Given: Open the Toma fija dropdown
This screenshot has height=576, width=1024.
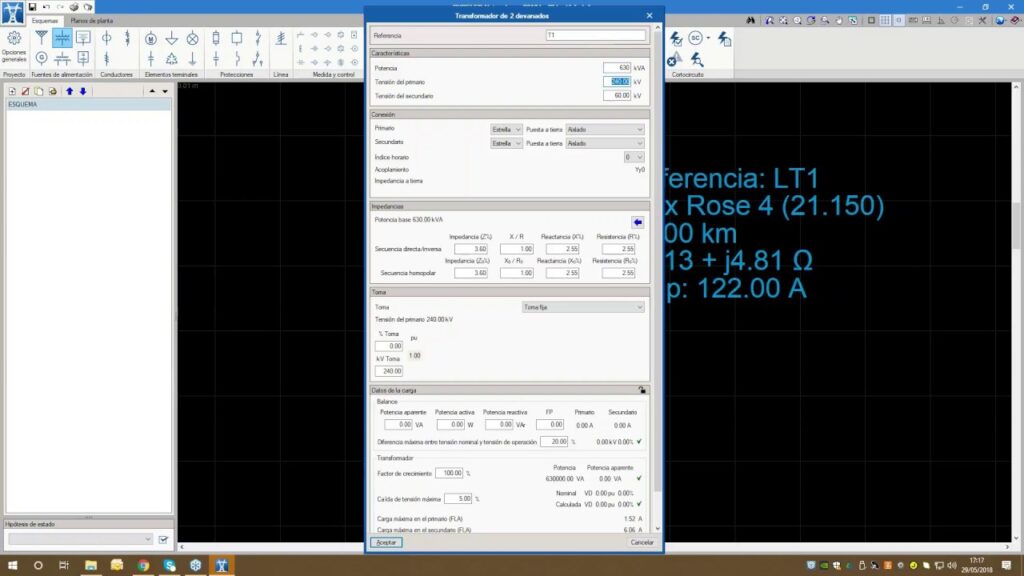Looking at the screenshot, I should [x=583, y=307].
